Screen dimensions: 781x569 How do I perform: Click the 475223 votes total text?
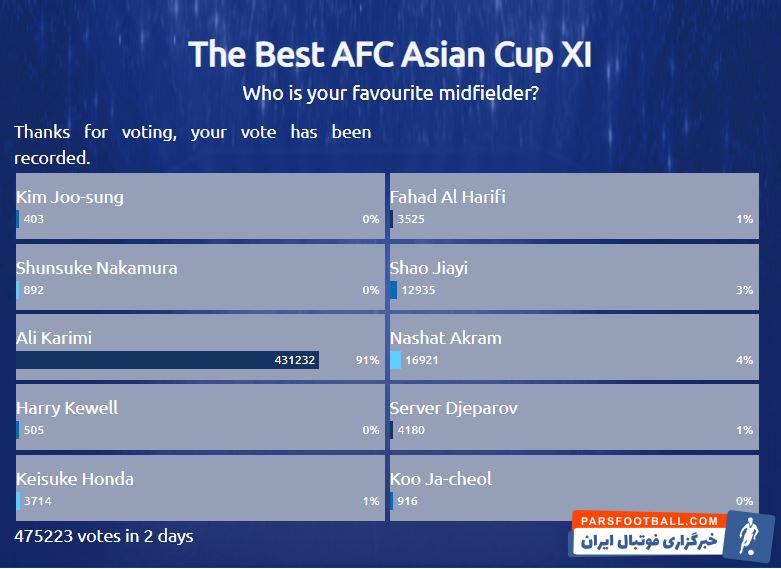click(x=104, y=536)
